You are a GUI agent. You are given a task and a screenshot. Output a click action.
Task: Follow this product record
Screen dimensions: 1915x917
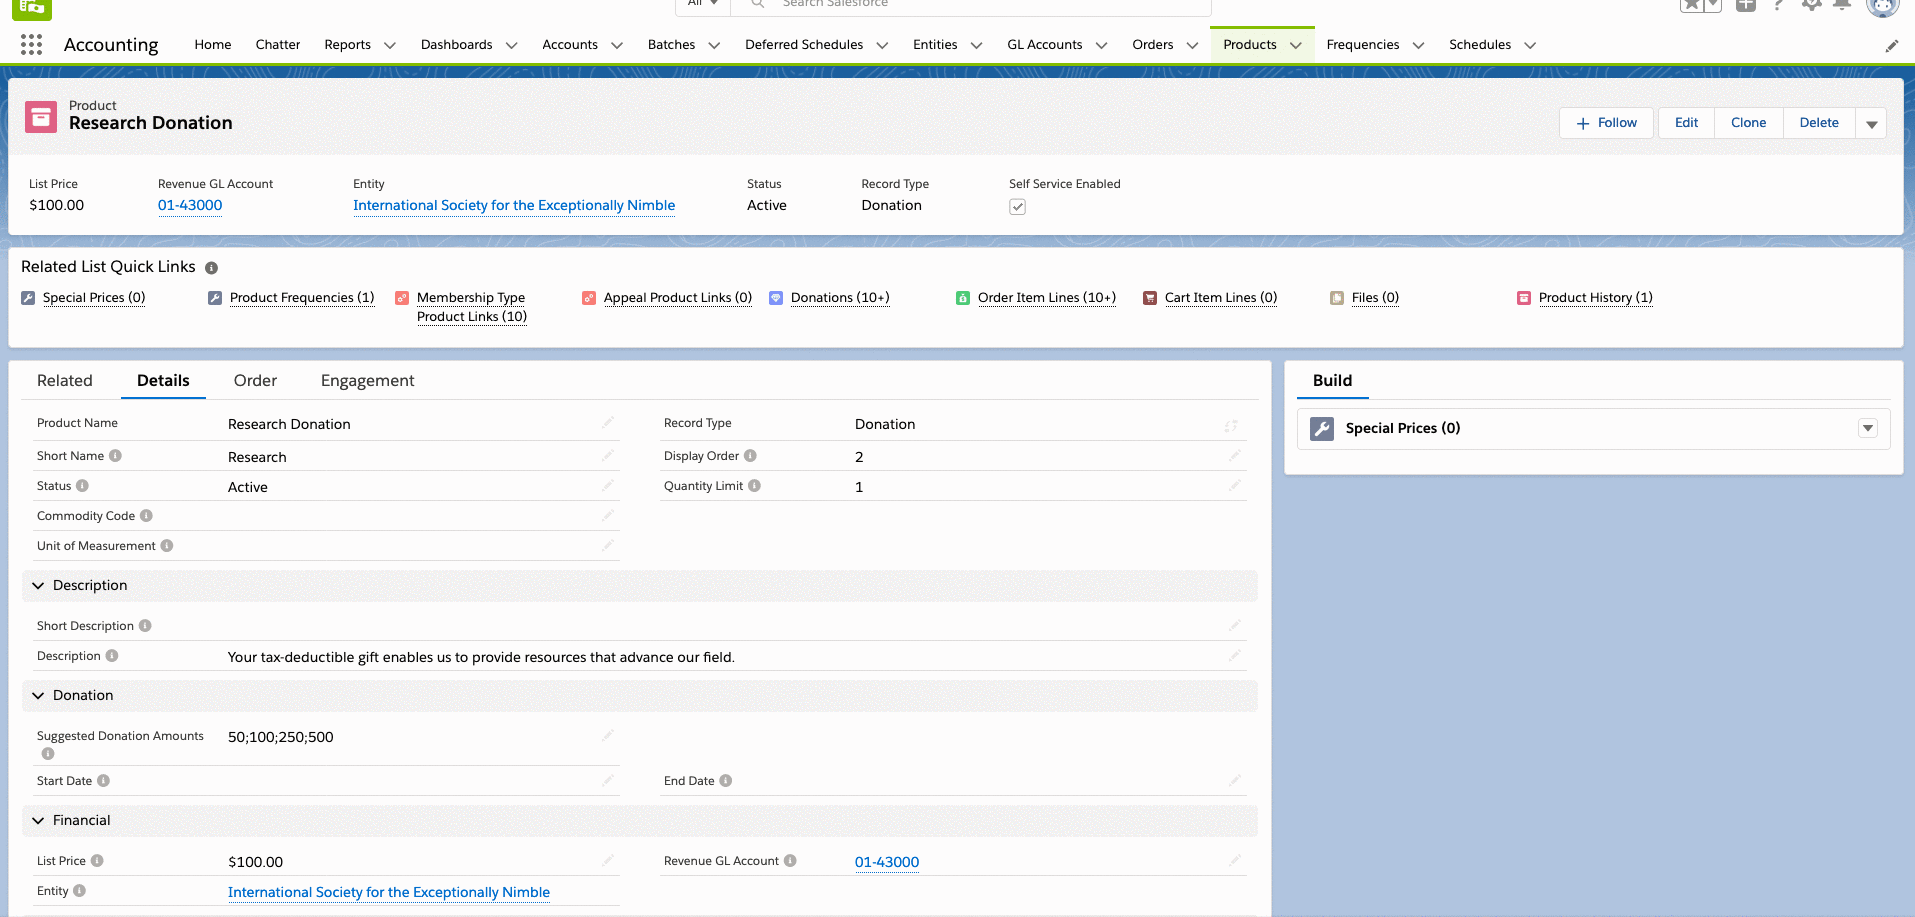(1606, 123)
